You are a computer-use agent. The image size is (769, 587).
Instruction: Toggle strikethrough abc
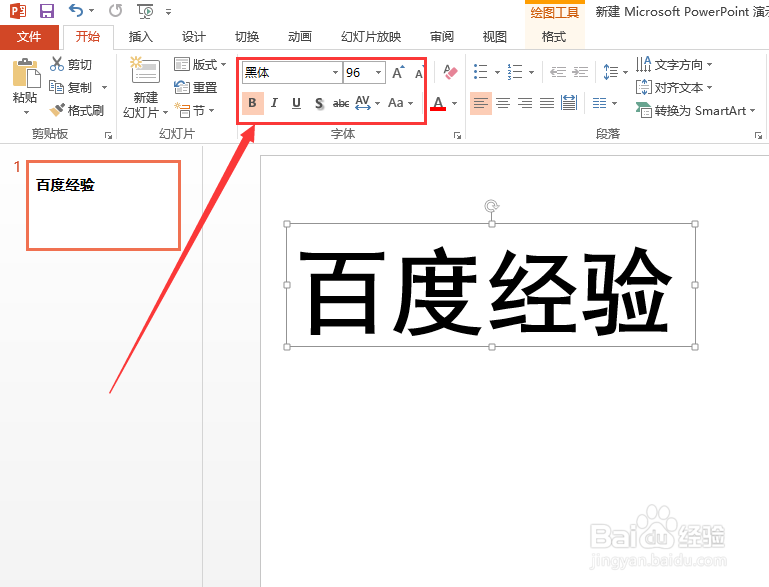(x=341, y=103)
